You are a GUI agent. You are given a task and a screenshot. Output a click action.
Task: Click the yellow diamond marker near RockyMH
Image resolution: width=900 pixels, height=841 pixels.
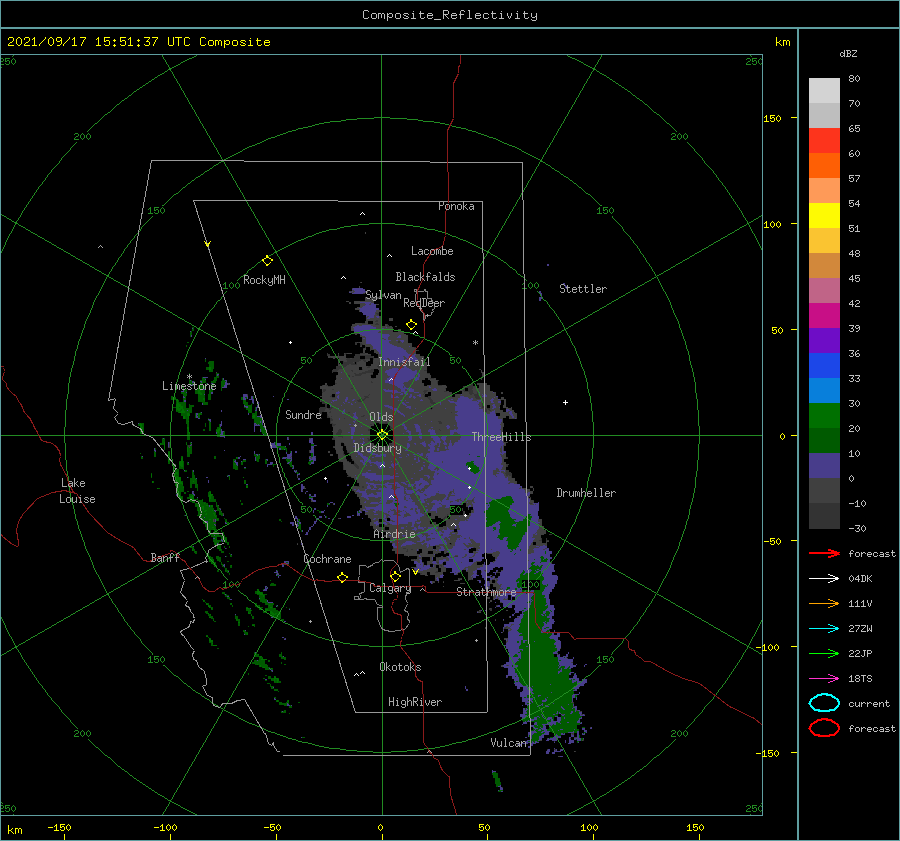coord(267,261)
